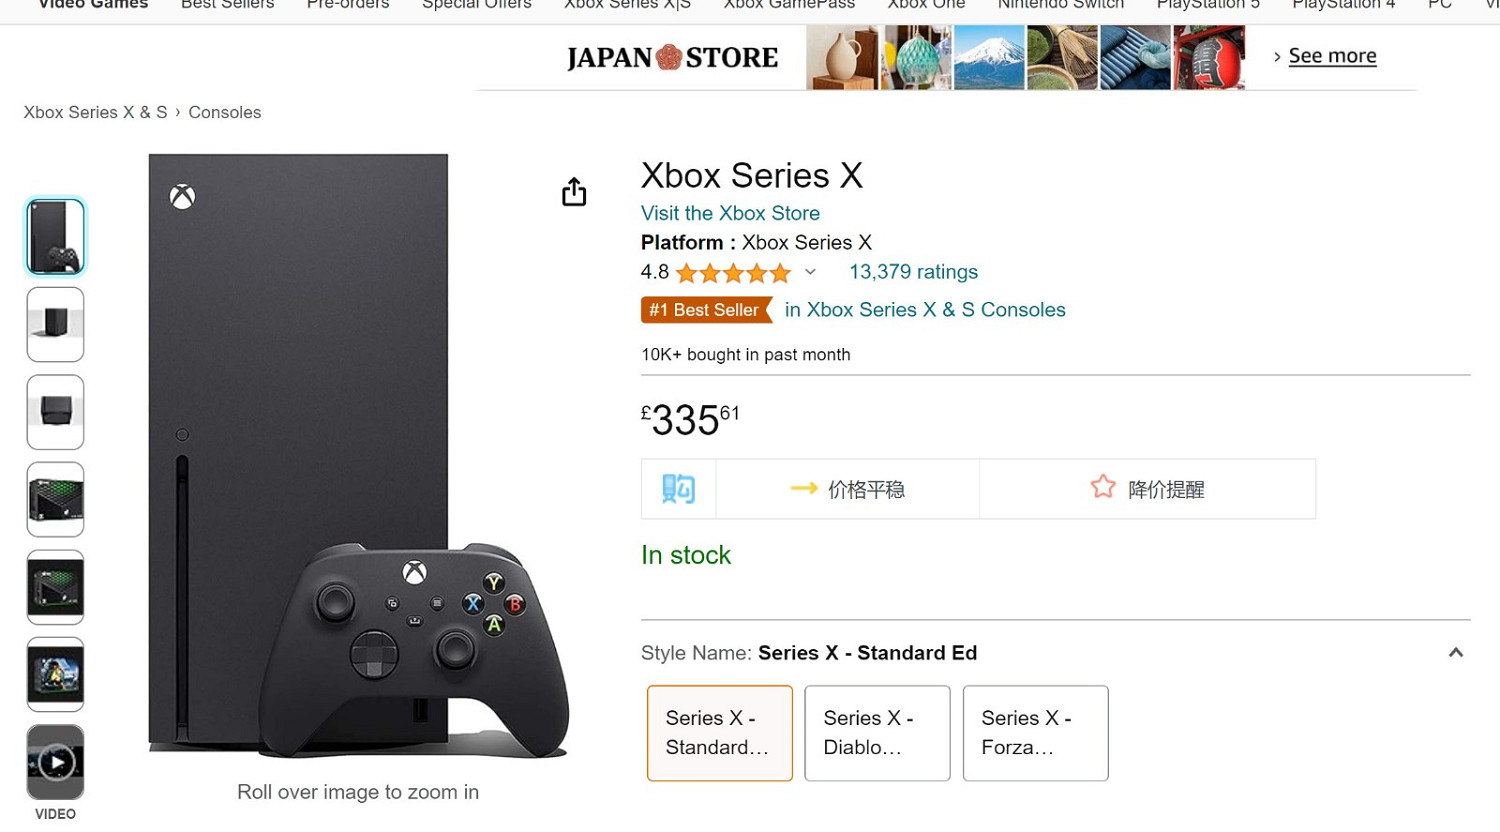This screenshot has height=832, width=1500.
Task: Click the orange star rating icons
Action: click(x=732, y=272)
